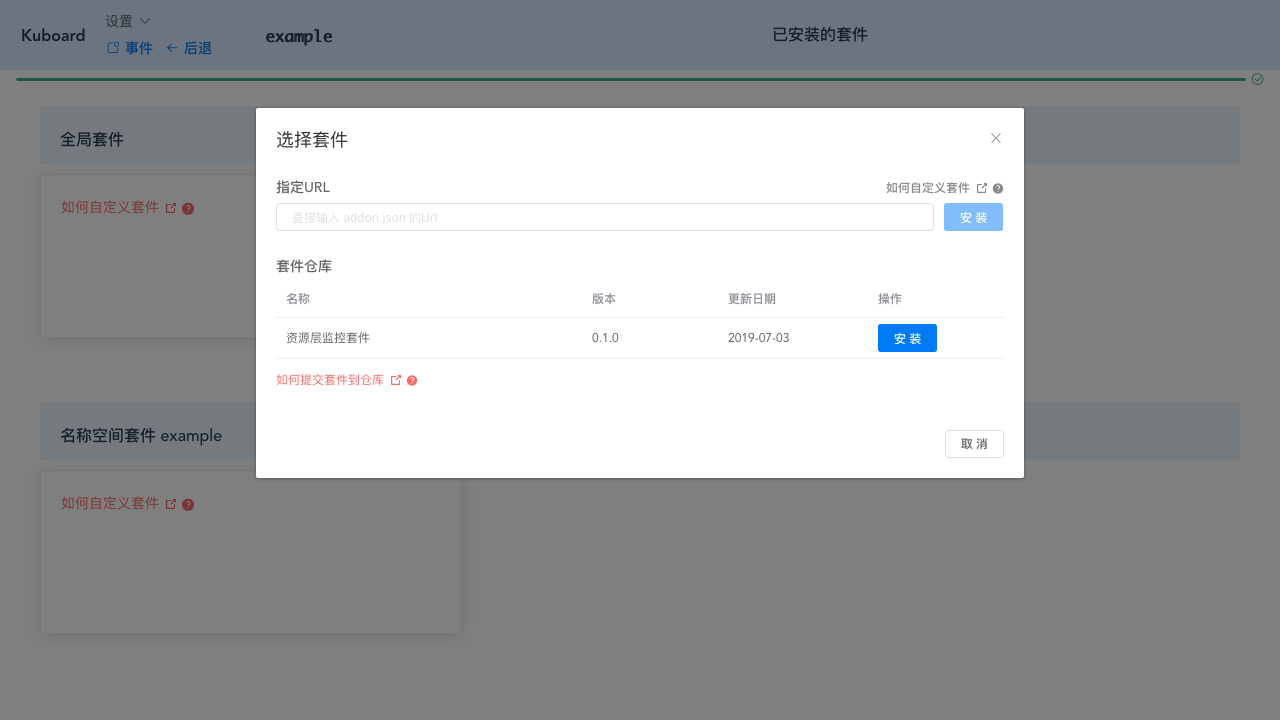Viewport: 1280px width, 720px height.
Task: Open the help question mark next to 指定URL label
Action: tap(997, 188)
